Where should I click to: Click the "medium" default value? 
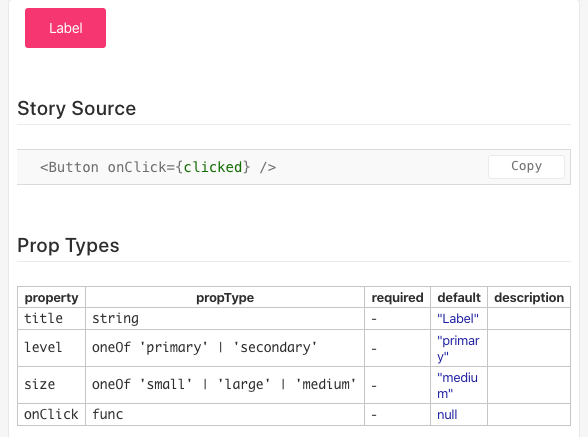point(458,385)
